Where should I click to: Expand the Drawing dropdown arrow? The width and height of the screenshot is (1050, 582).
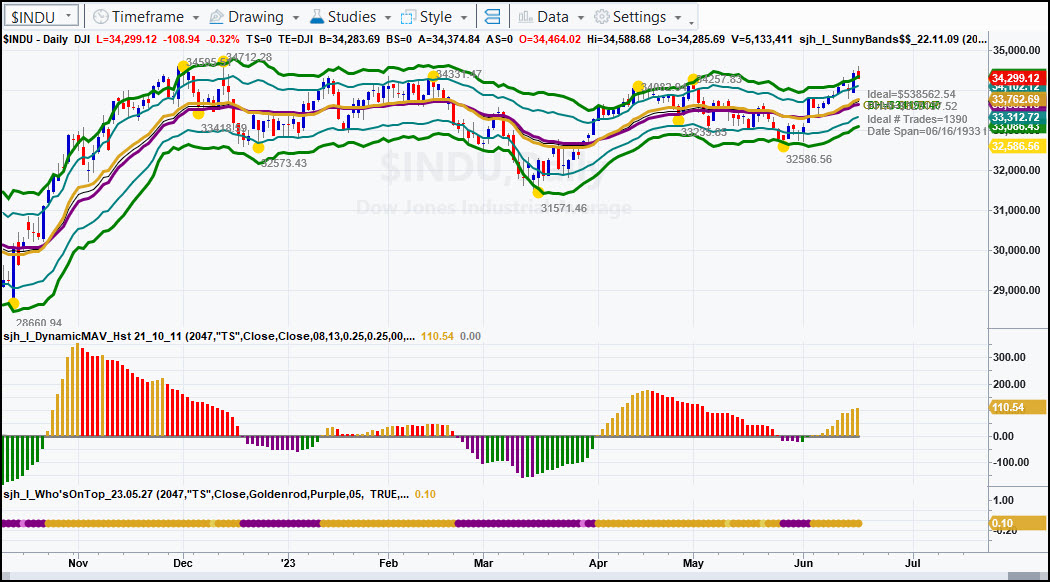[295, 18]
